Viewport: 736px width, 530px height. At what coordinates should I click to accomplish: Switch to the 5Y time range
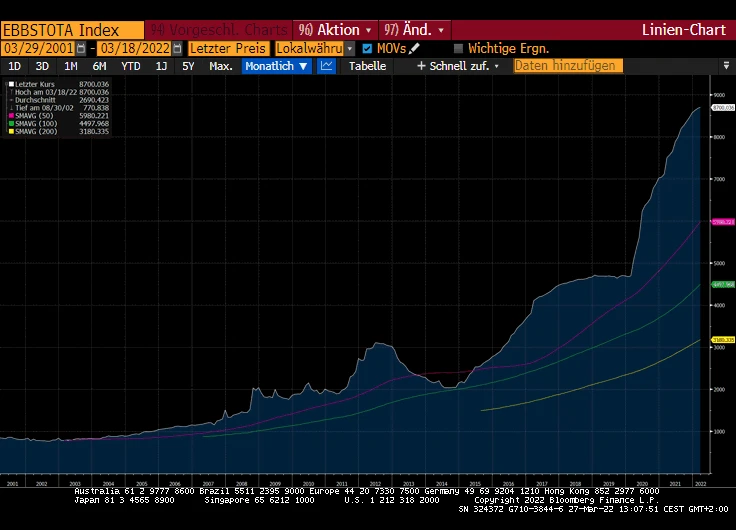pos(188,66)
